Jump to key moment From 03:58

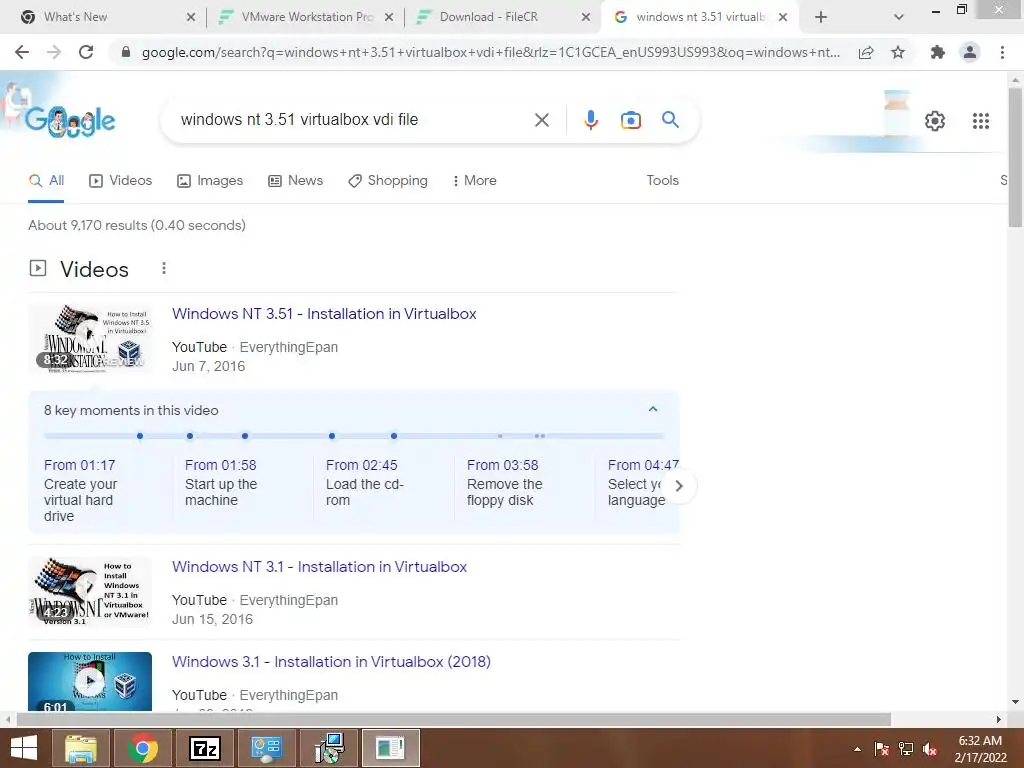tap(503, 465)
